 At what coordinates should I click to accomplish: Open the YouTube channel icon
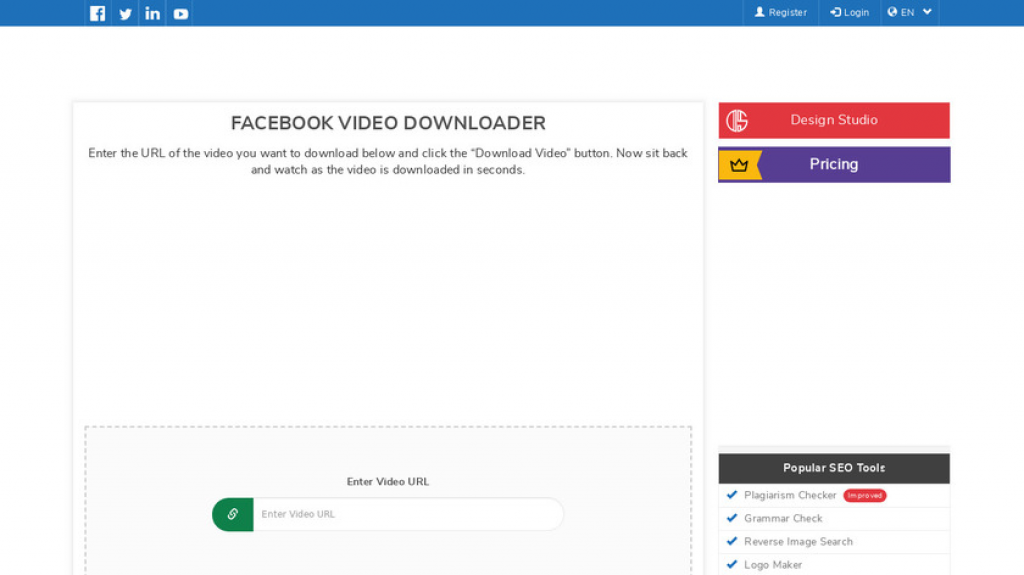pos(180,14)
